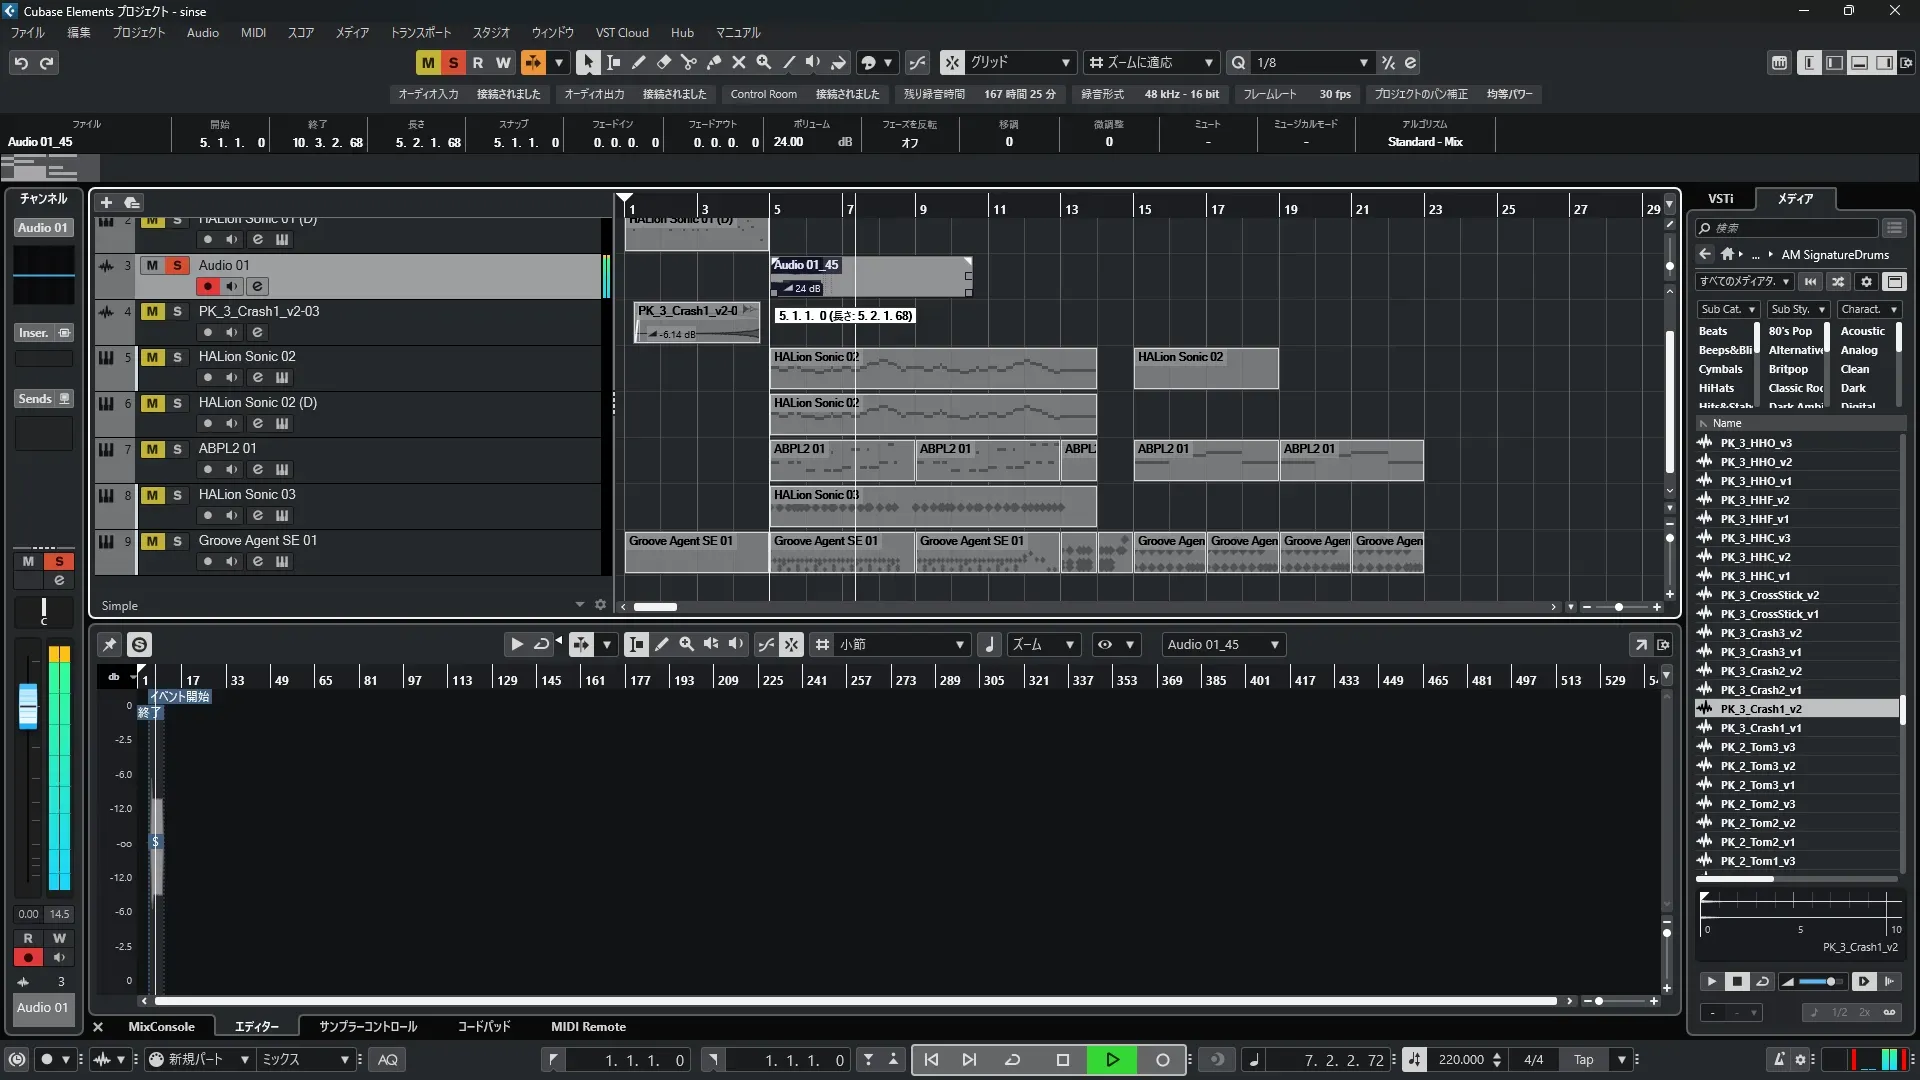This screenshot has width=1920, height=1080.
Task: Select the Glue tool in toolbar
Action: coord(713,62)
